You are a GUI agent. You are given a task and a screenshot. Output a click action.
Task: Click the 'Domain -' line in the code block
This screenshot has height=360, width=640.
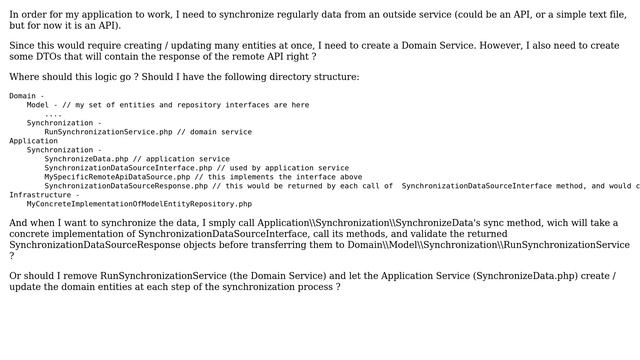27,96
